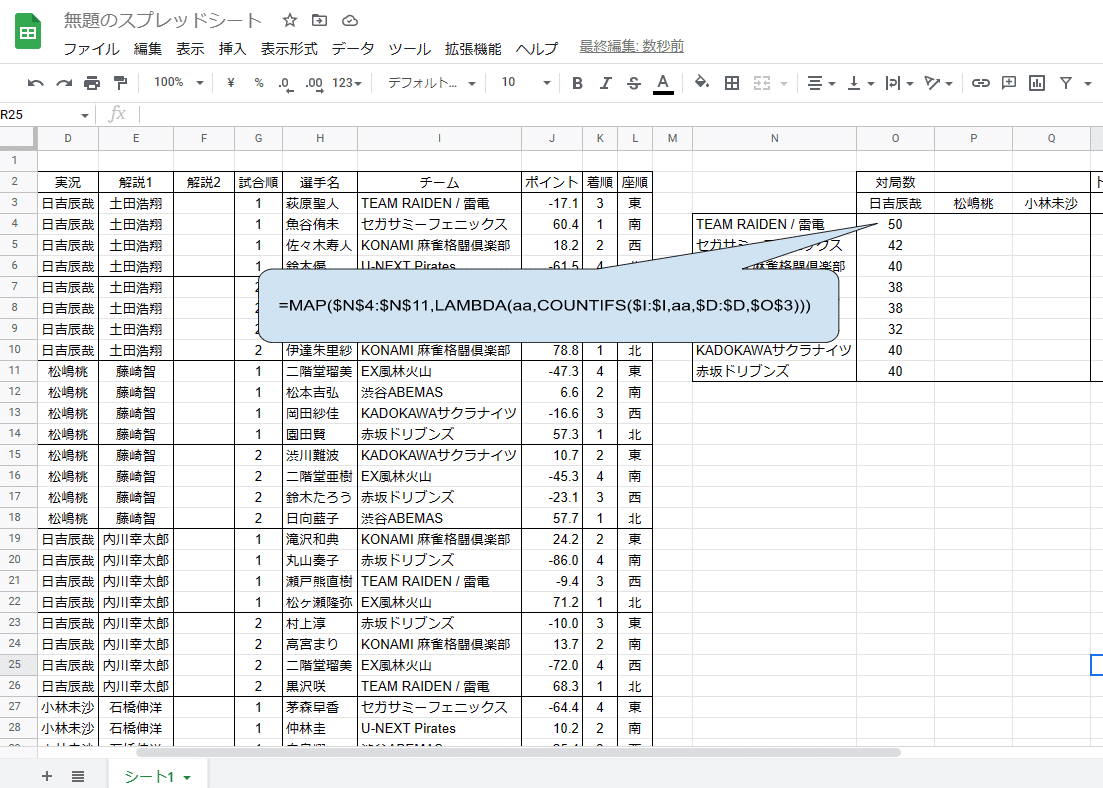Click the print icon
Image resolution: width=1103 pixels, height=788 pixels.
(92, 83)
